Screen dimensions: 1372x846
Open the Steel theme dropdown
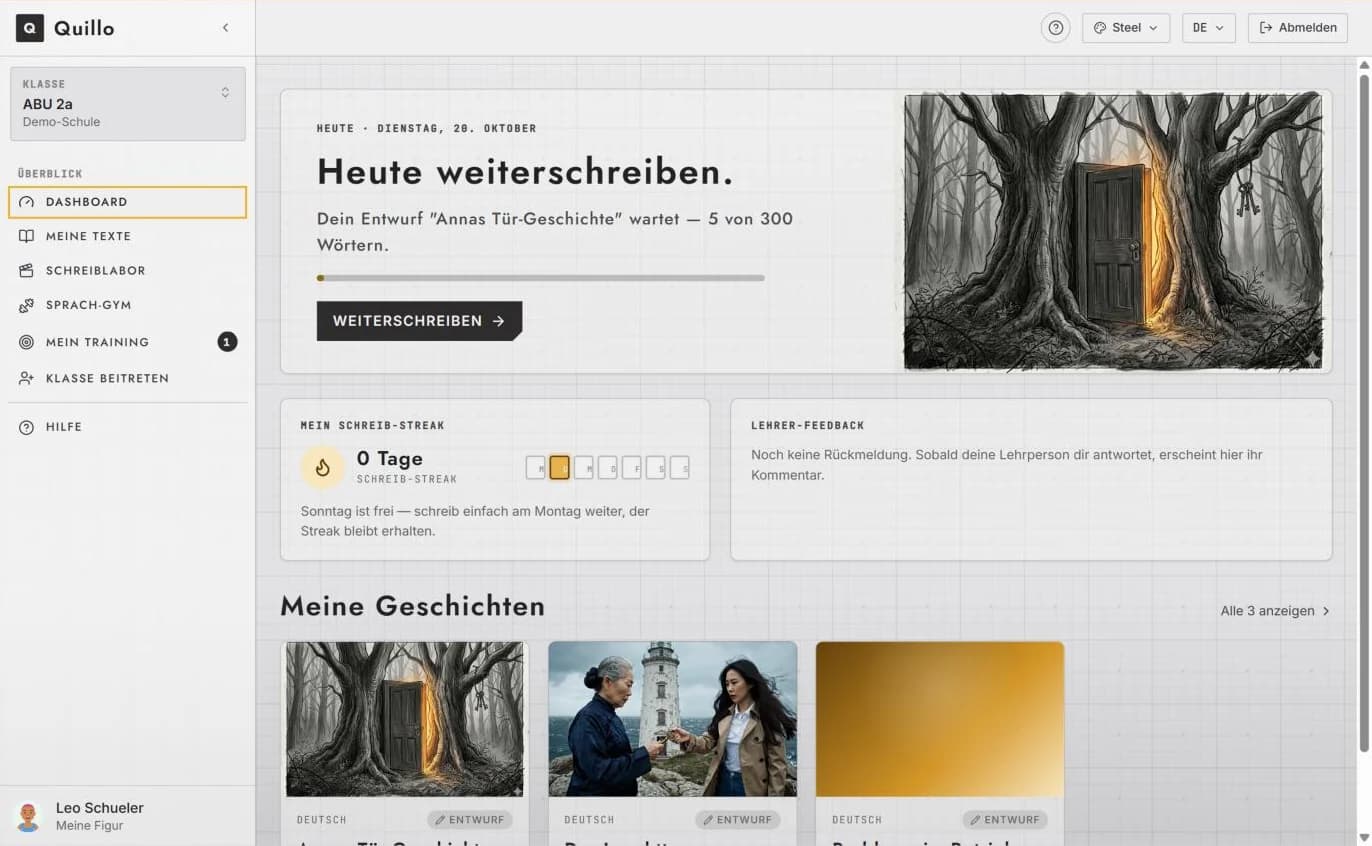pyautogui.click(x=1126, y=28)
